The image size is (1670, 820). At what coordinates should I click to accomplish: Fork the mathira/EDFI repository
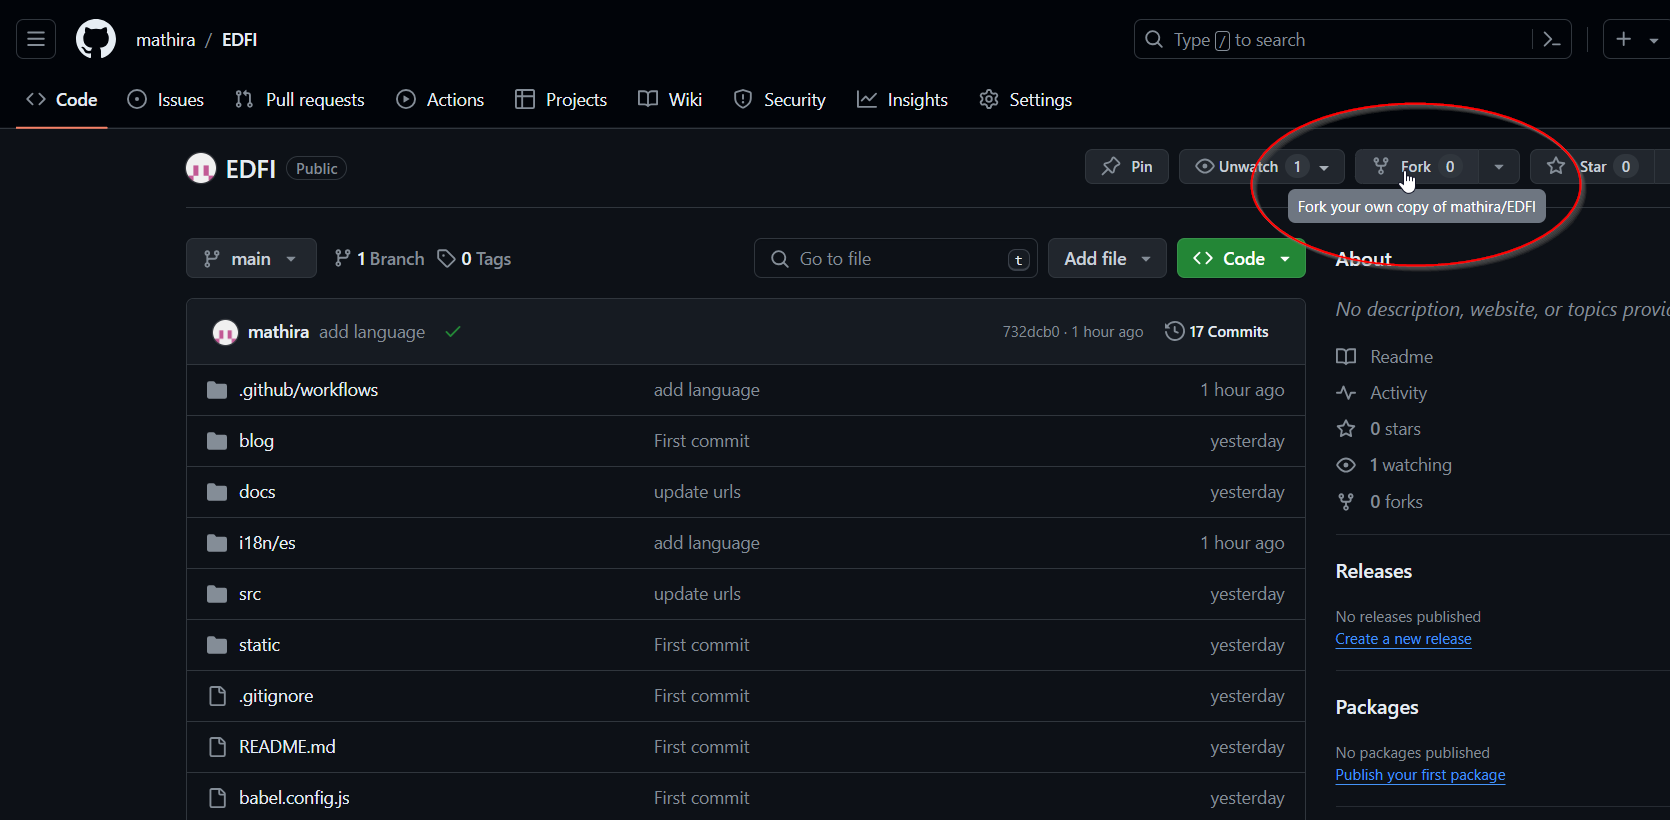pyautogui.click(x=1416, y=167)
